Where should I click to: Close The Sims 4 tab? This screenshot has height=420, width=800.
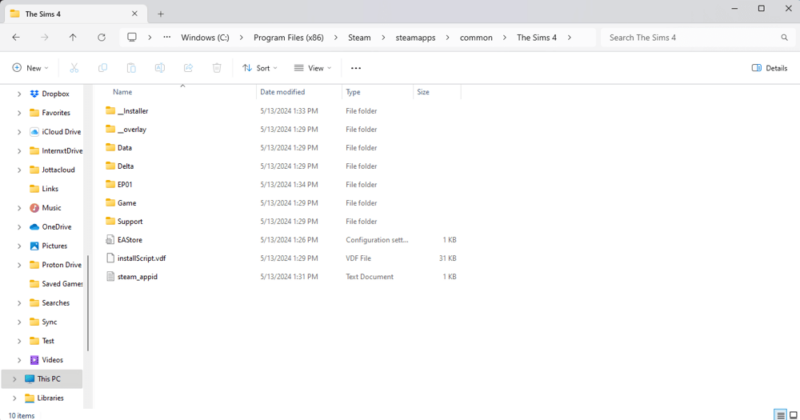coord(135,14)
